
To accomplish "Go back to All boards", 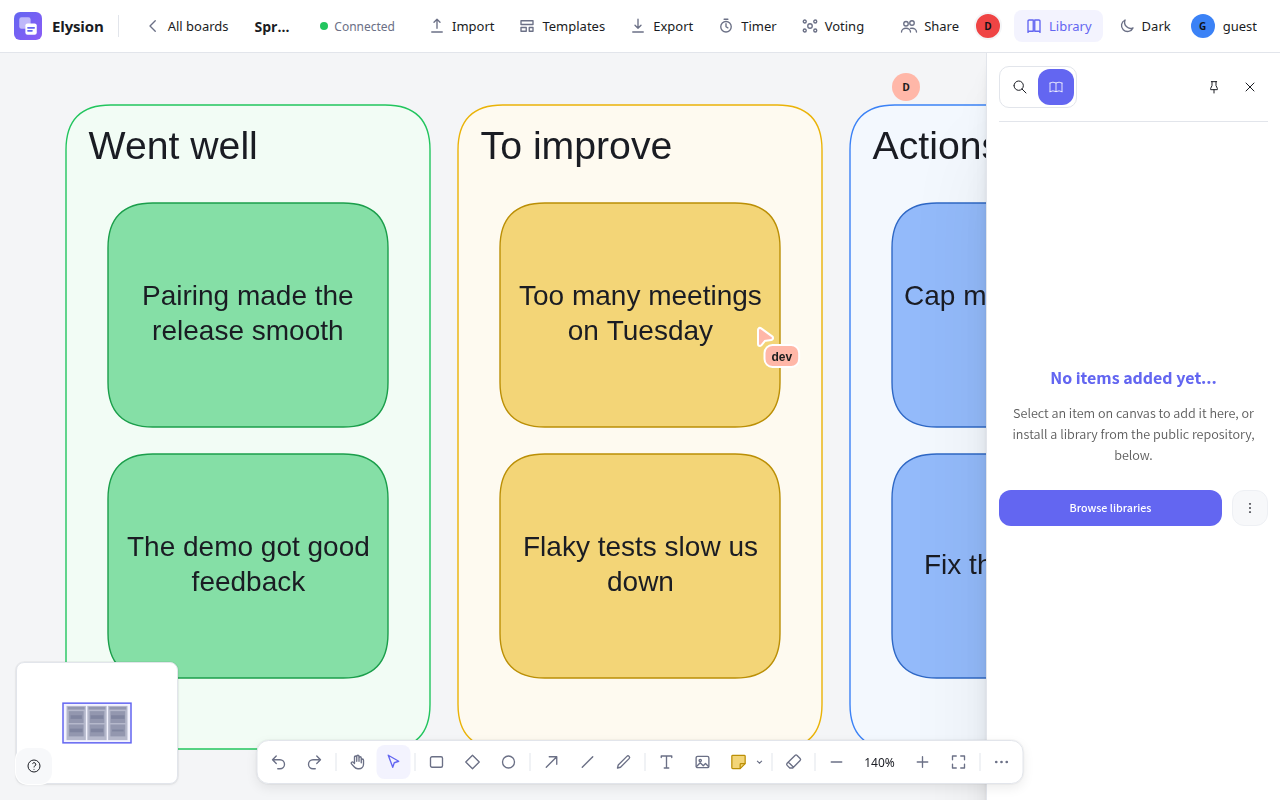I will pyautogui.click(x=188, y=26).
